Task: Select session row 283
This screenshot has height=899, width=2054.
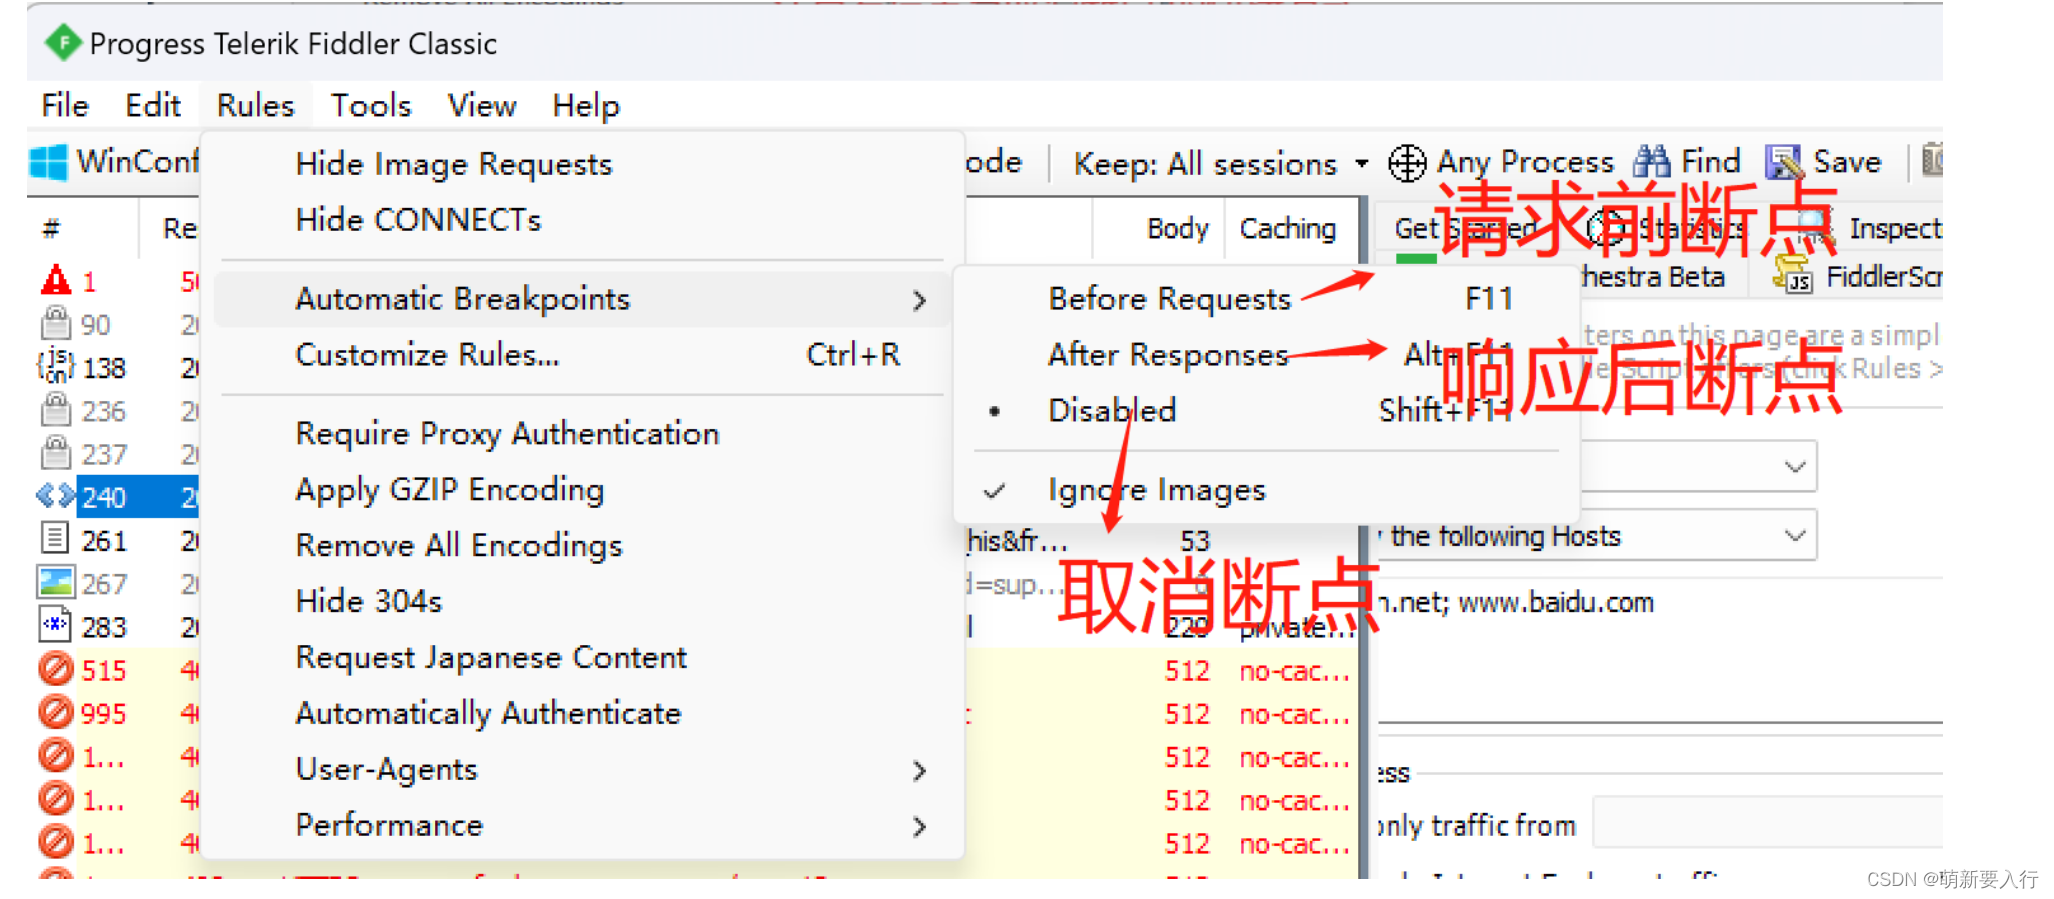Action: point(118,627)
